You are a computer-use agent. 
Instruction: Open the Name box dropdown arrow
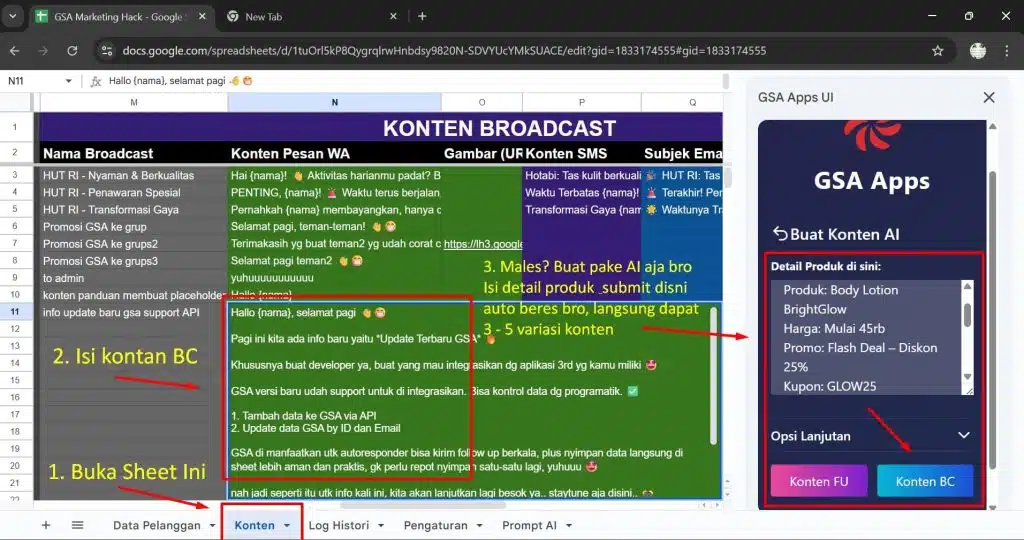pyautogui.click(x=69, y=81)
